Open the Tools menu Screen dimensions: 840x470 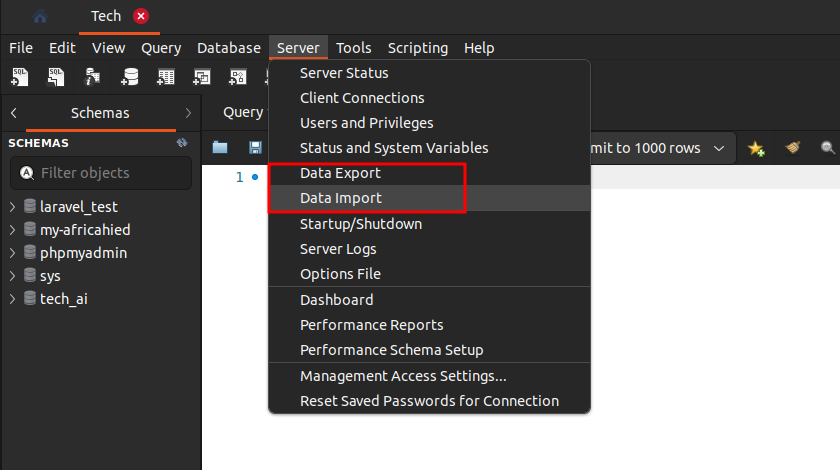pos(354,48)
